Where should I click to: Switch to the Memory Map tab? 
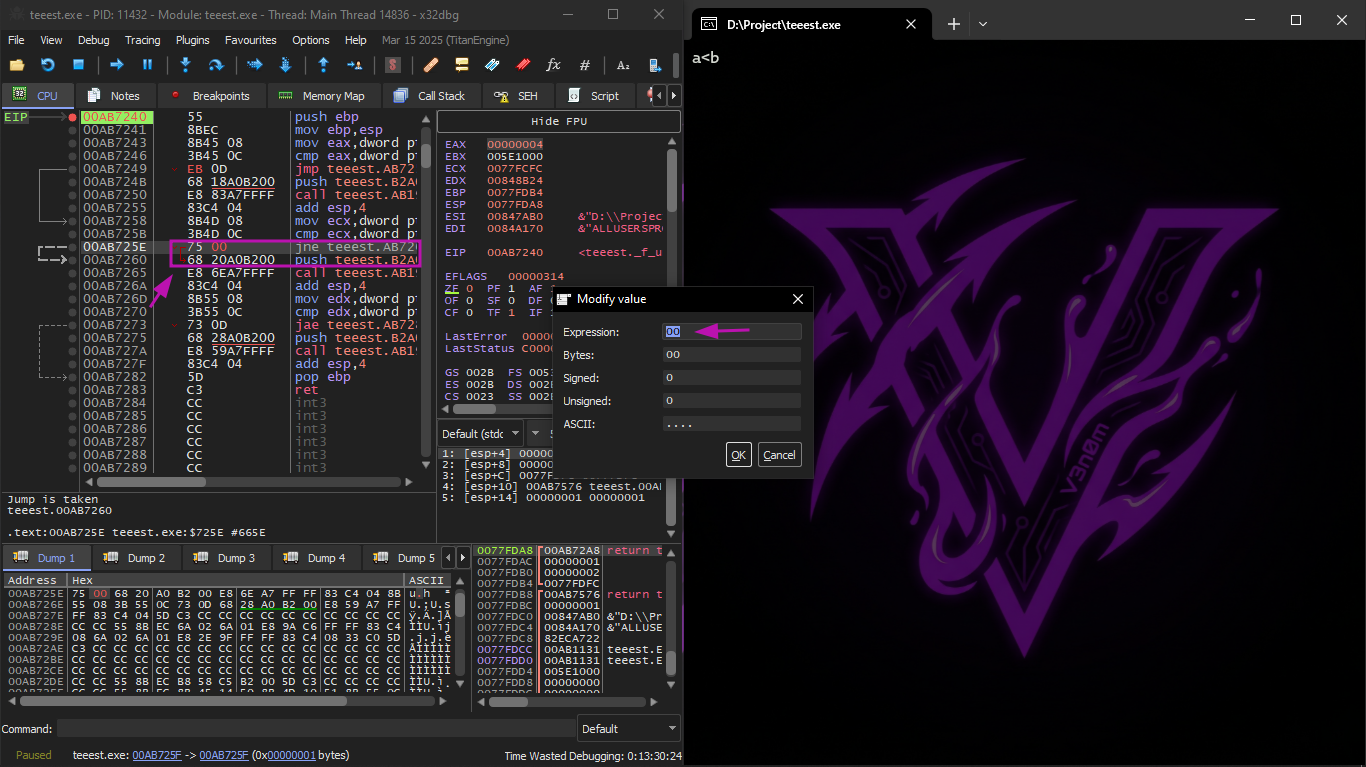coord(322,96)
